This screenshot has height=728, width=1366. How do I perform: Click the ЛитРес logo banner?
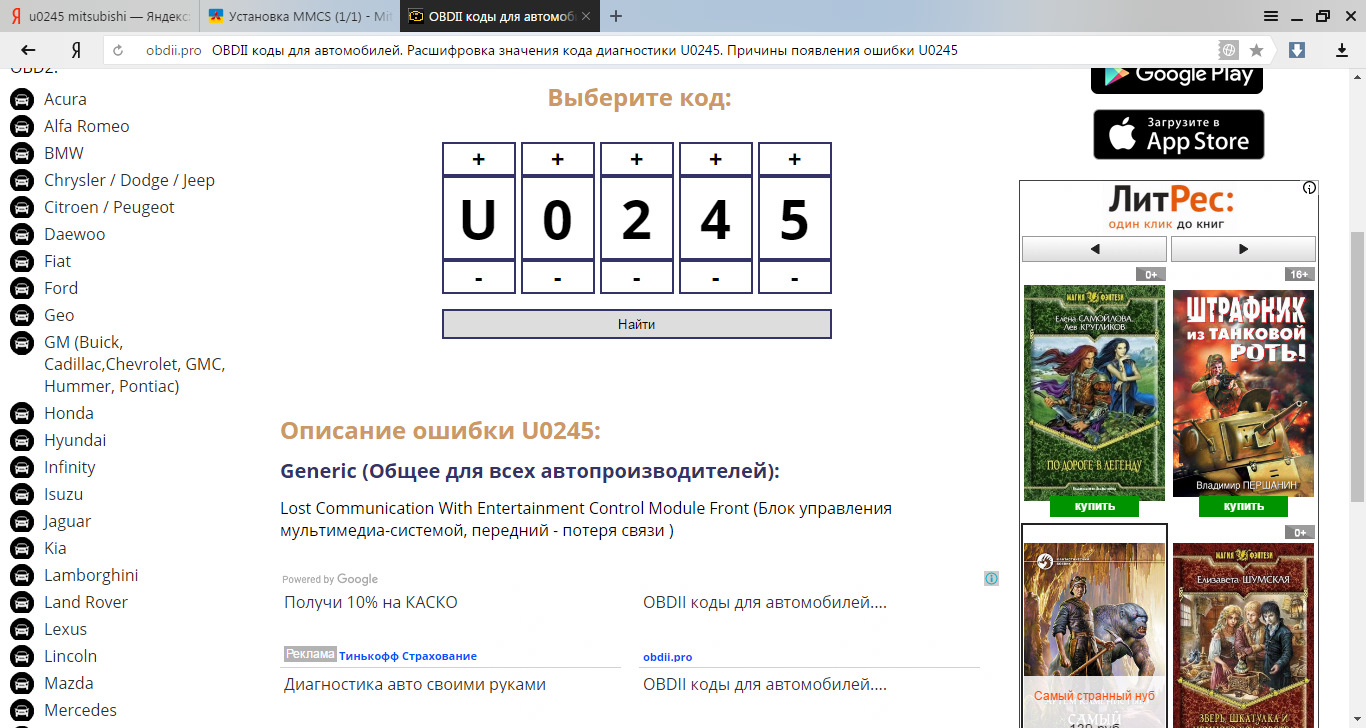pos(1170,207)
